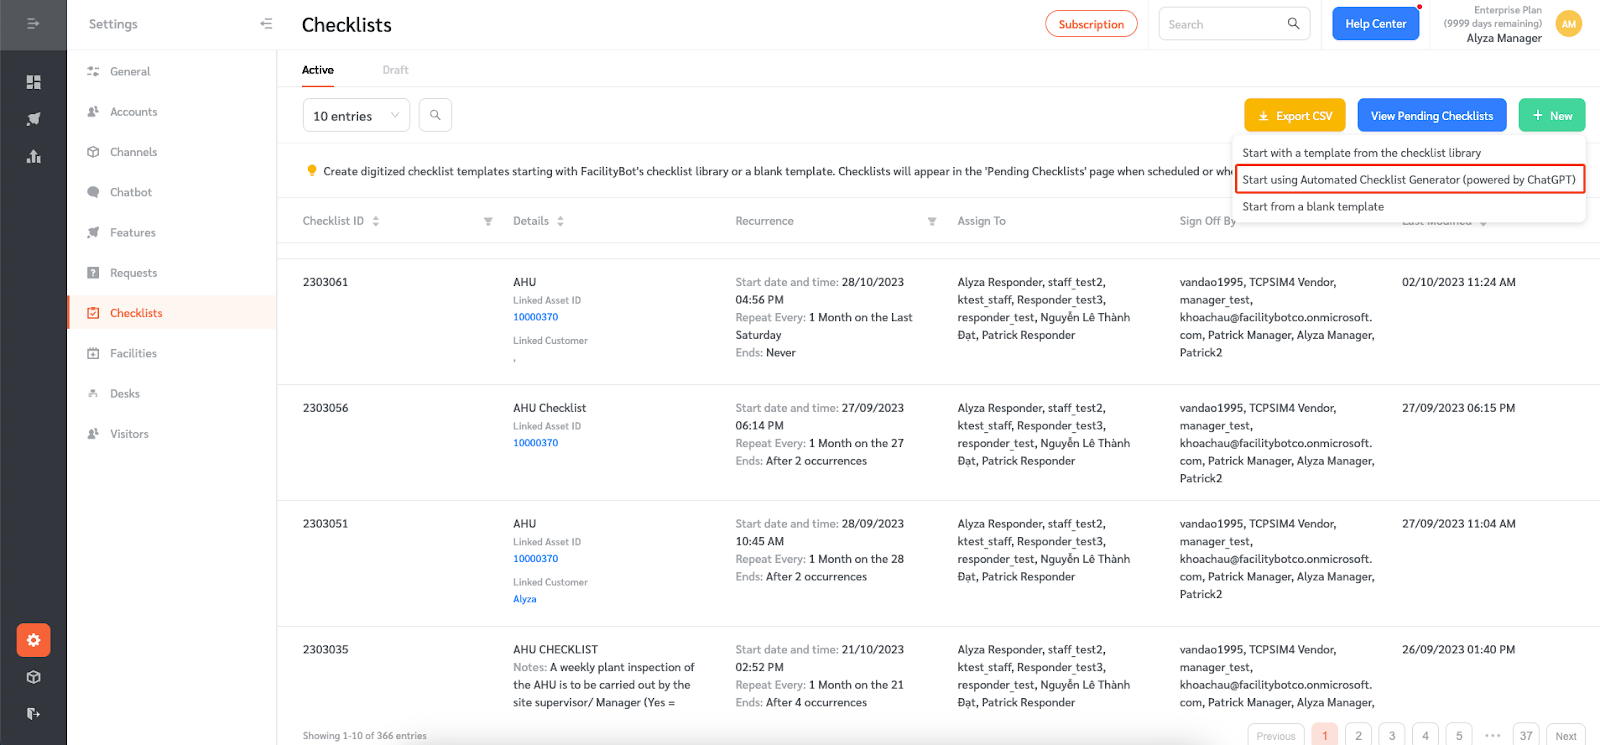Open the cube icon in sidebar

(33, 677)
